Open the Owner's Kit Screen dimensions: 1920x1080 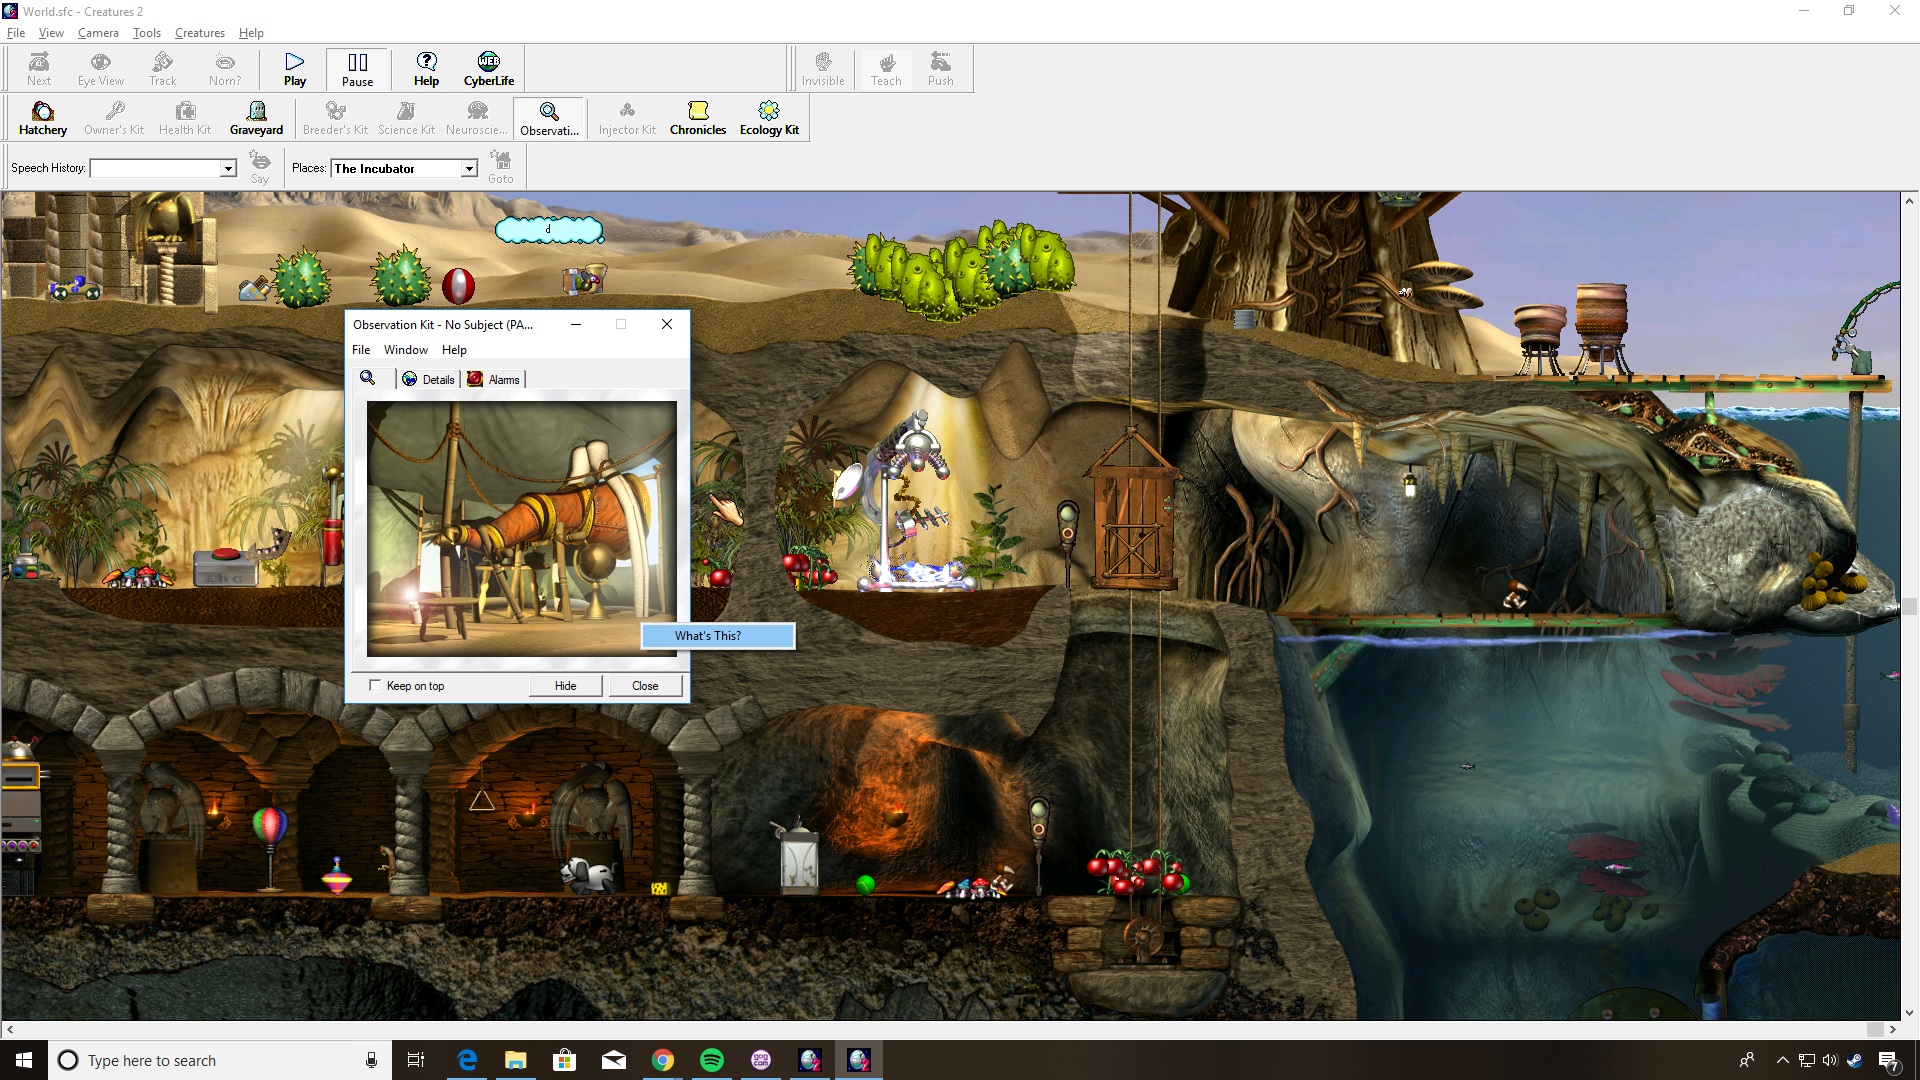coord(114,118)
